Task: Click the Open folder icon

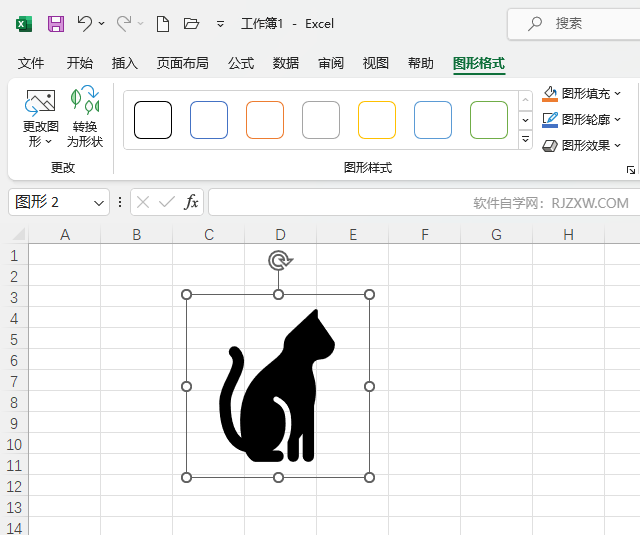Action: [192, 23]
